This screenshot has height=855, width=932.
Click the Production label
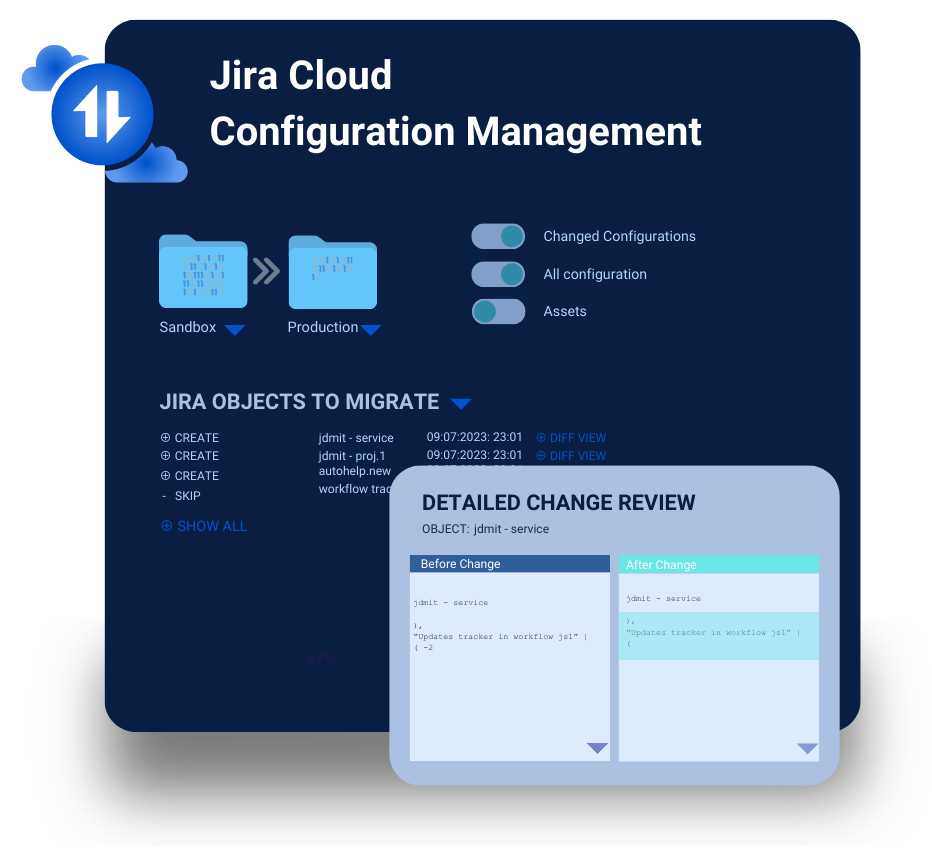323,327
